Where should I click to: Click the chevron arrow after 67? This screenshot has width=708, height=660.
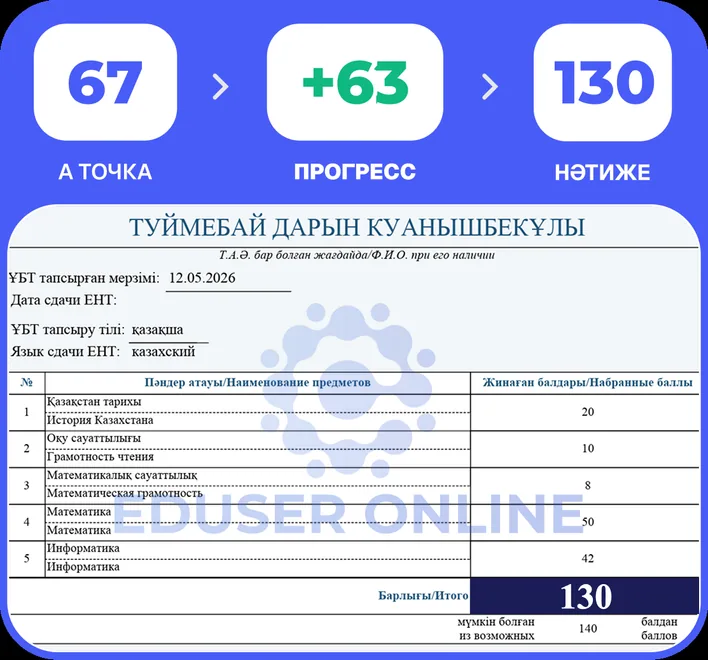221,86
